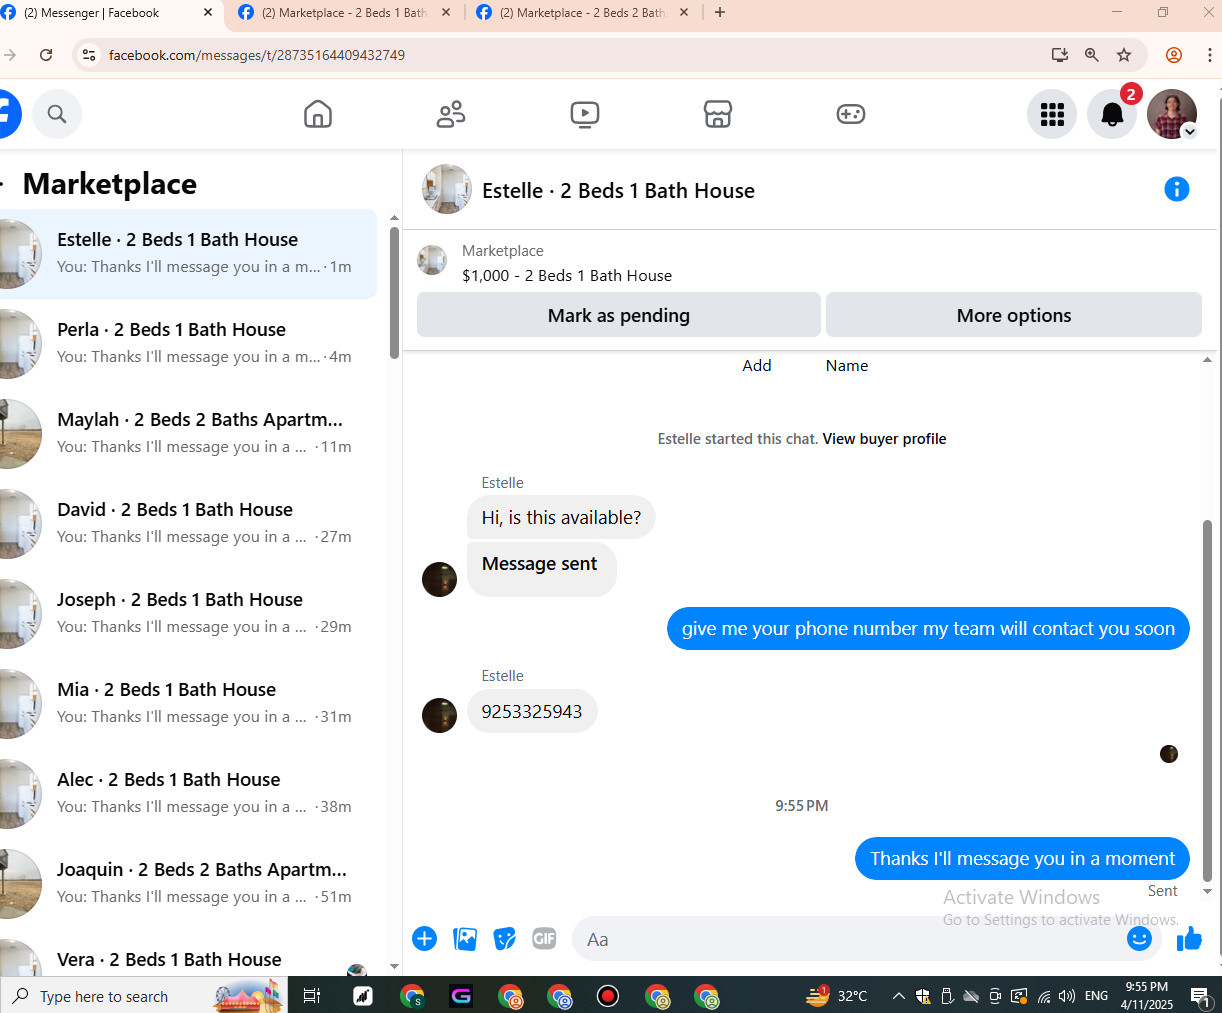The width and height of the screenshot is (1222, 1013).
Task: Open Maylah 2 Beds 2 Baths conversation
Action: click(x=188, y=433)
